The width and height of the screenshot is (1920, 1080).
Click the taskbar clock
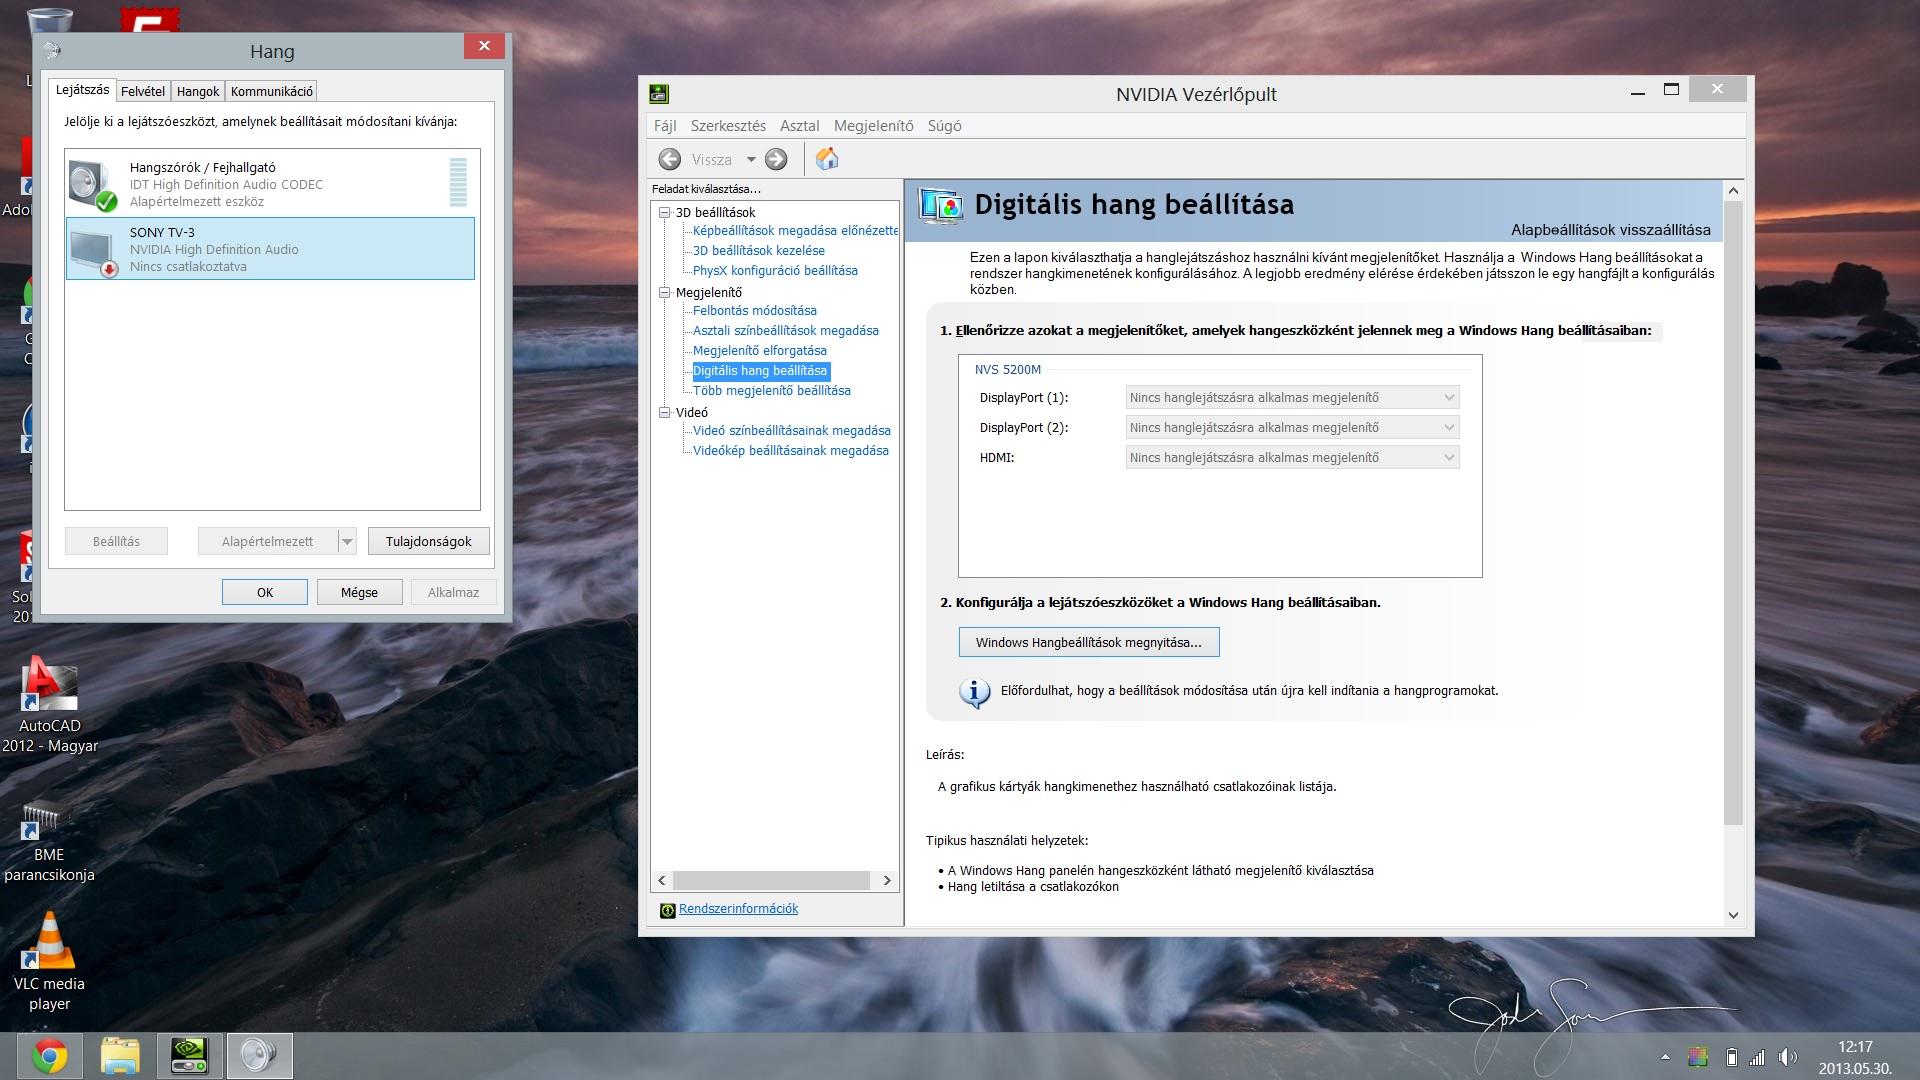pos(1855,1057)
